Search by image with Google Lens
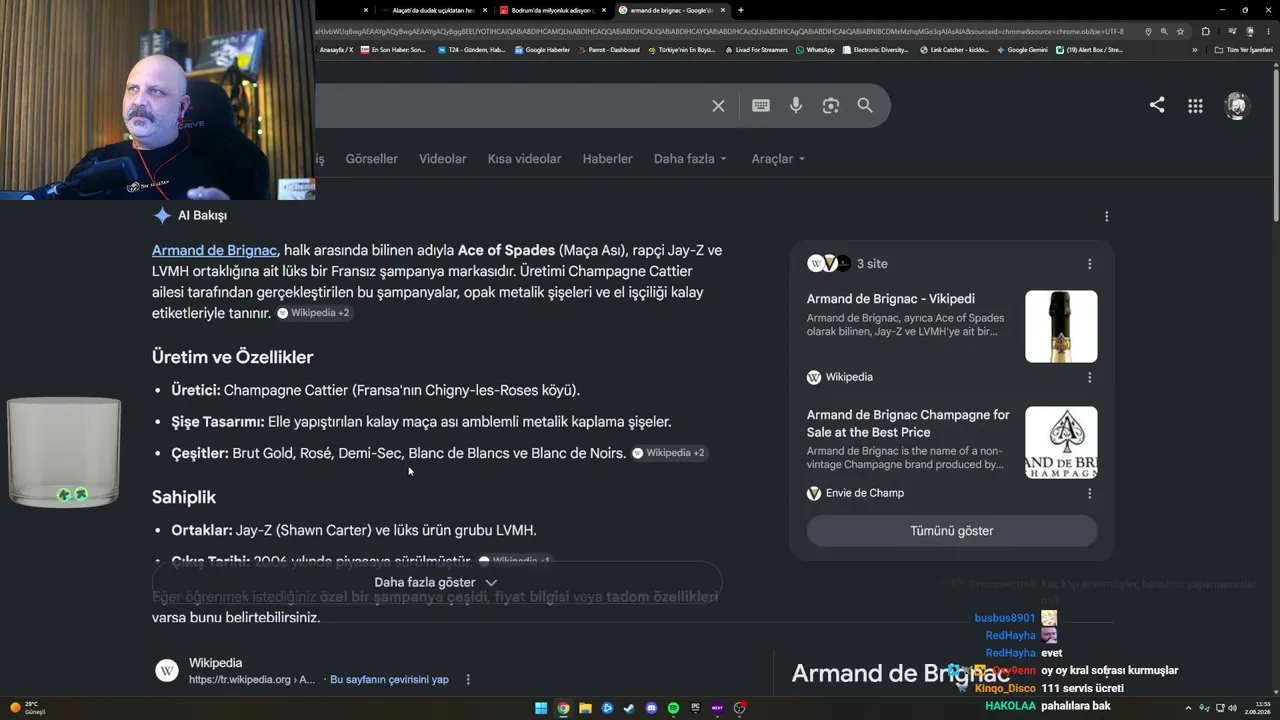Image resolution: width=1280 pixels, height=720 pixels. [x=831, y=106]
